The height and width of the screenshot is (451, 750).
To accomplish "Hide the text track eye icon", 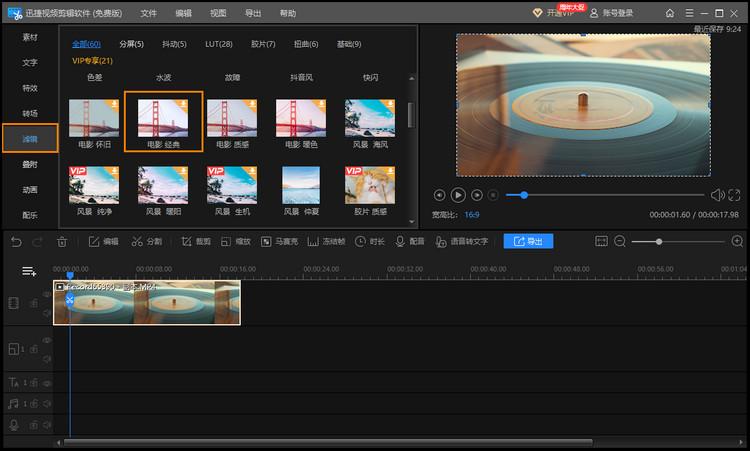I will 47,383.
